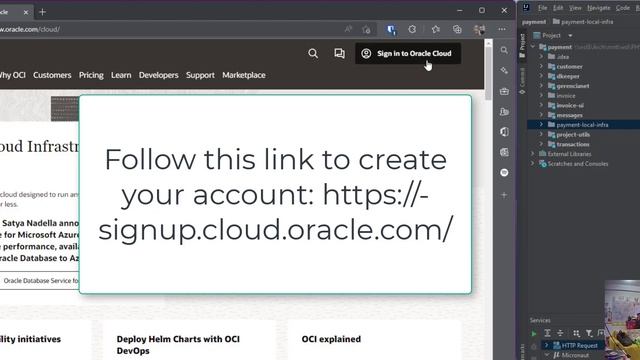Click the Edge profile avatar
The image size is (640, 360).
479,29
